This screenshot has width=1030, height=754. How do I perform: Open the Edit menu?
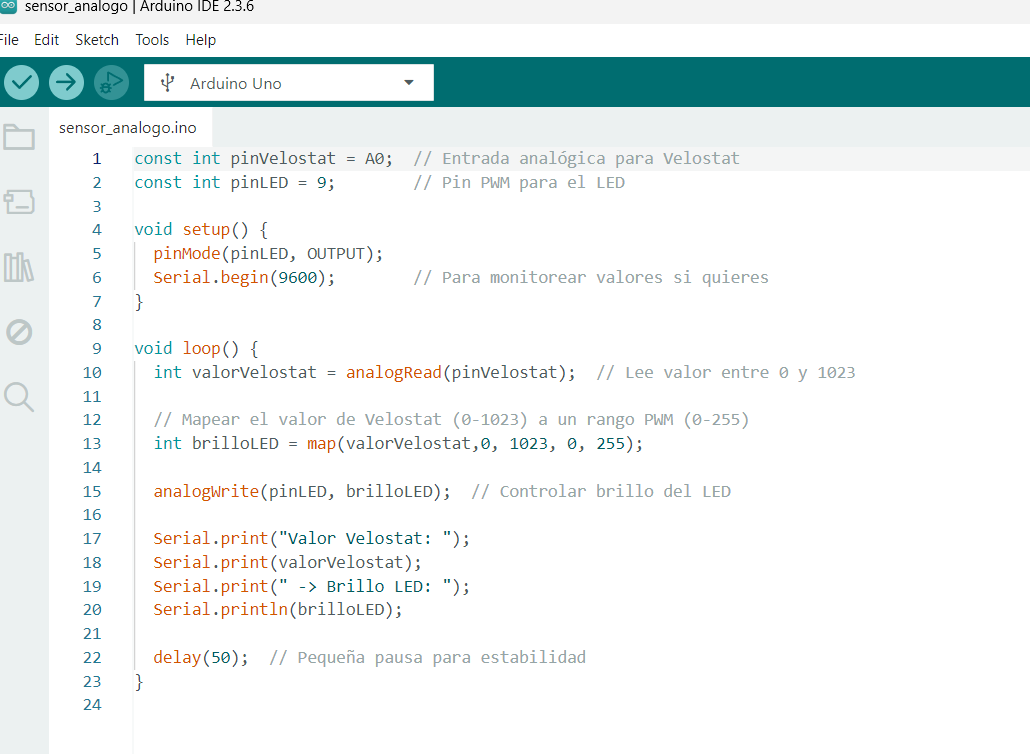(x=46, y=40)
